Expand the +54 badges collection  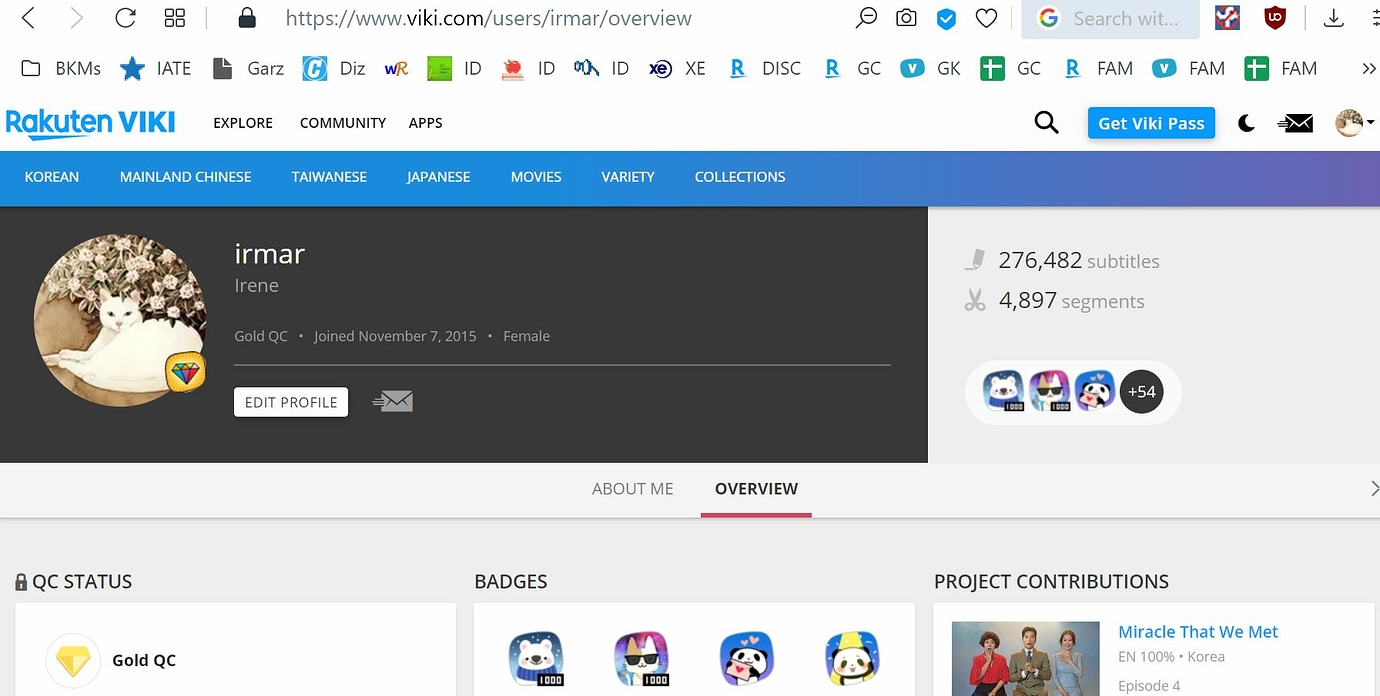coord(1141,391)
